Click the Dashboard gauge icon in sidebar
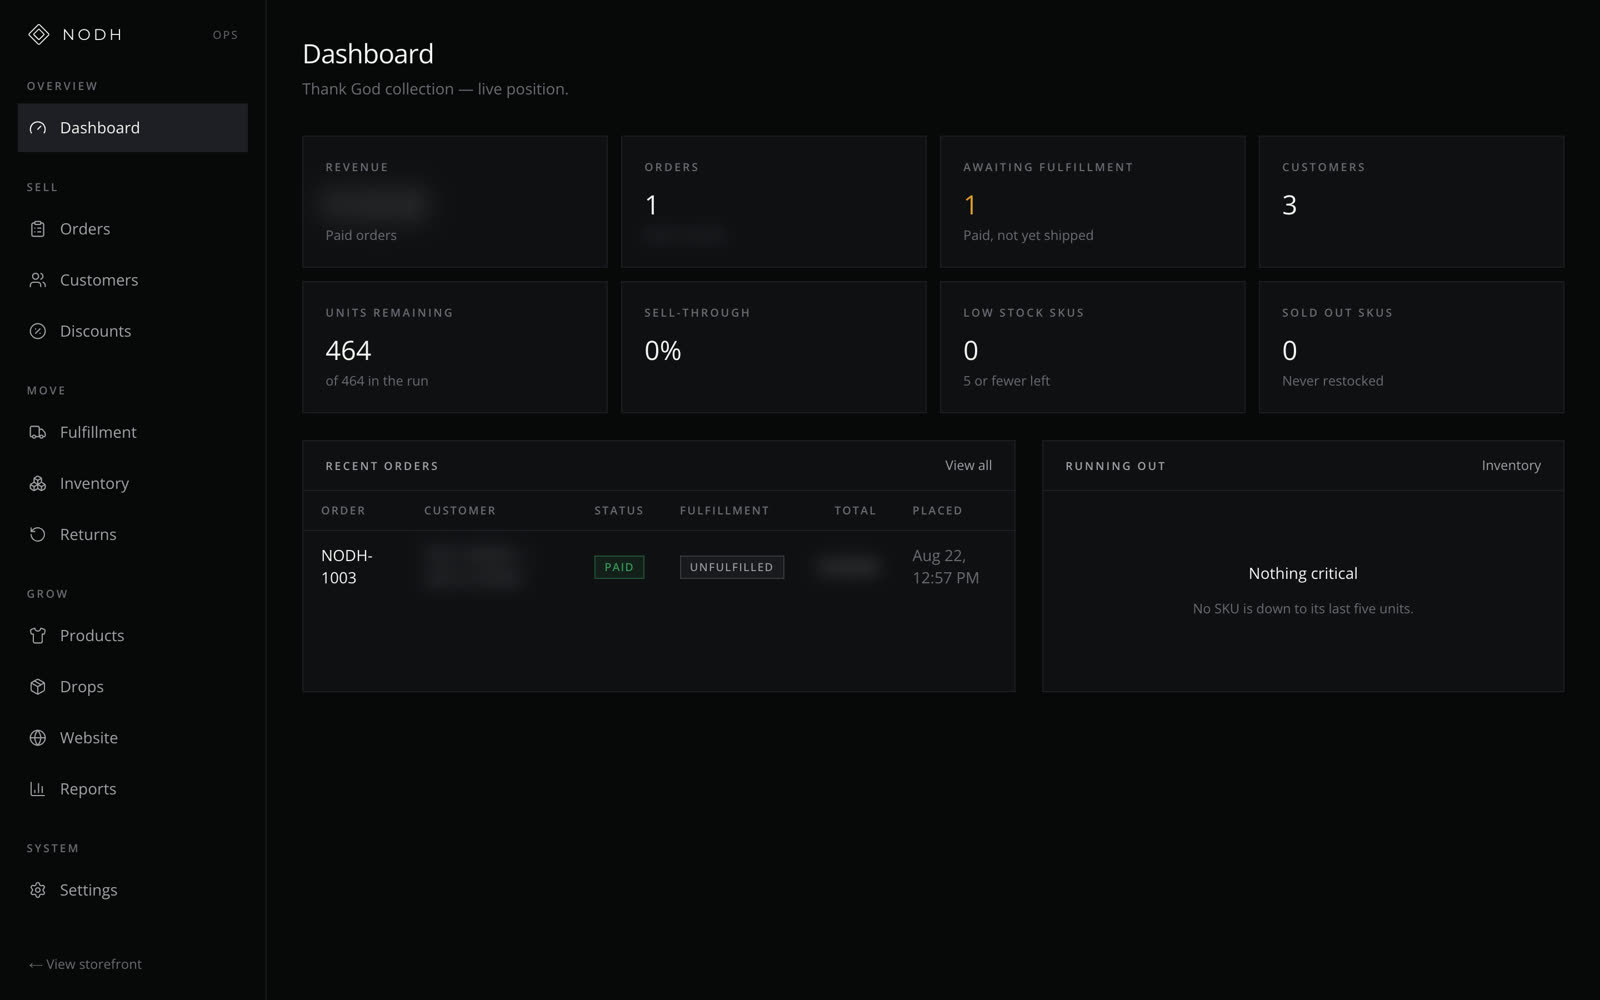 pyautogui.click(x=38, y=128)
